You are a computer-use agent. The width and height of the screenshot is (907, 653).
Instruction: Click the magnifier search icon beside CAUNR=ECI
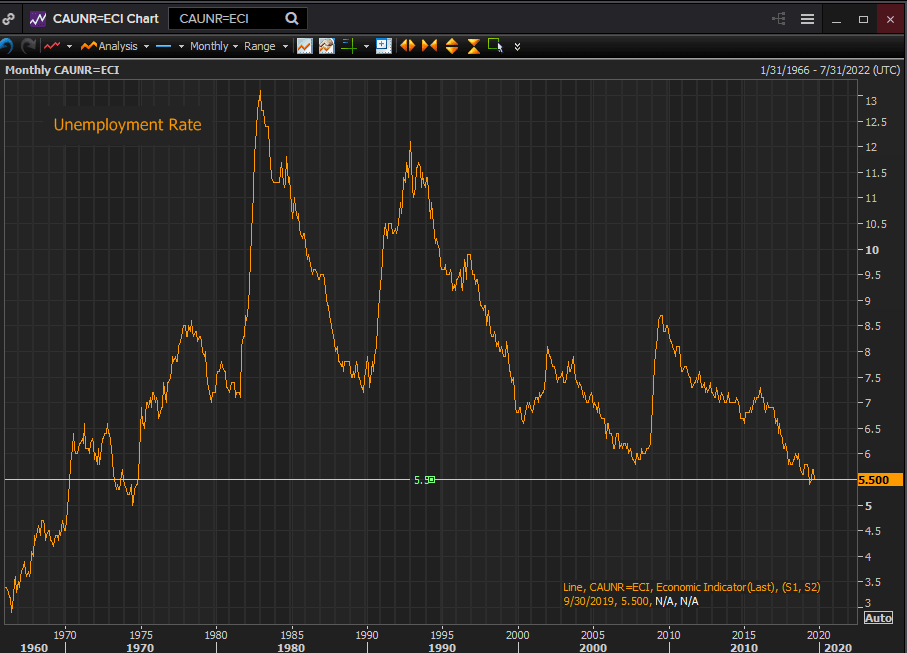[x=292, y=18]
